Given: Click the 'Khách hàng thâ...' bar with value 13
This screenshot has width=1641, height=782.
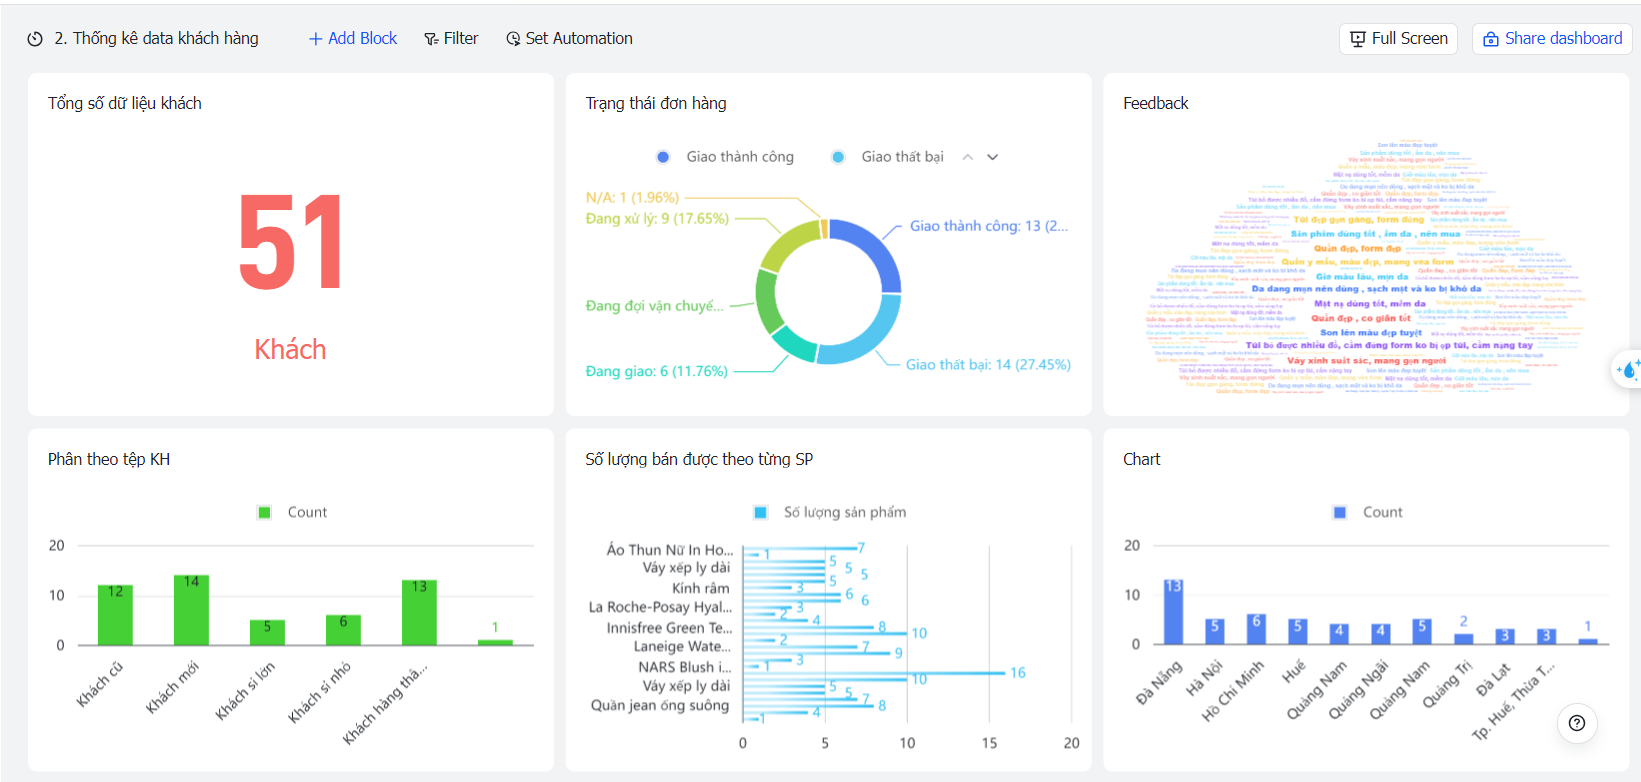Looking at the screenshot, I should [419, 612].
